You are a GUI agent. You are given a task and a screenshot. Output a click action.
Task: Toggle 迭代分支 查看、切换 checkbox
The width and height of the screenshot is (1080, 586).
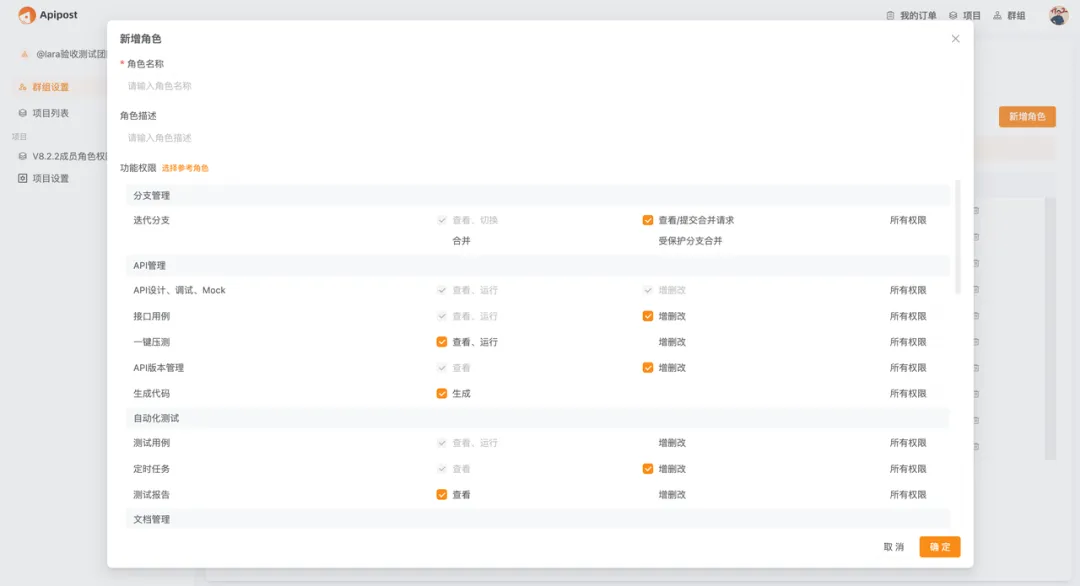click(442, 220)
